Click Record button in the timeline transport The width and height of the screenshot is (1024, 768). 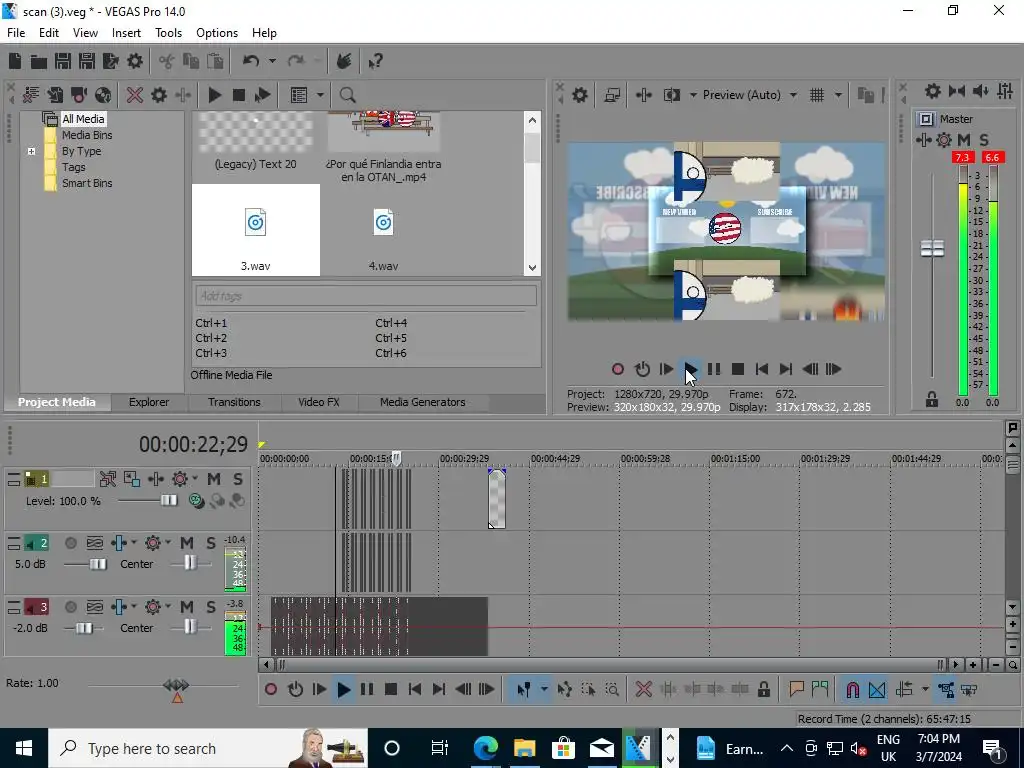coord(271,689)
